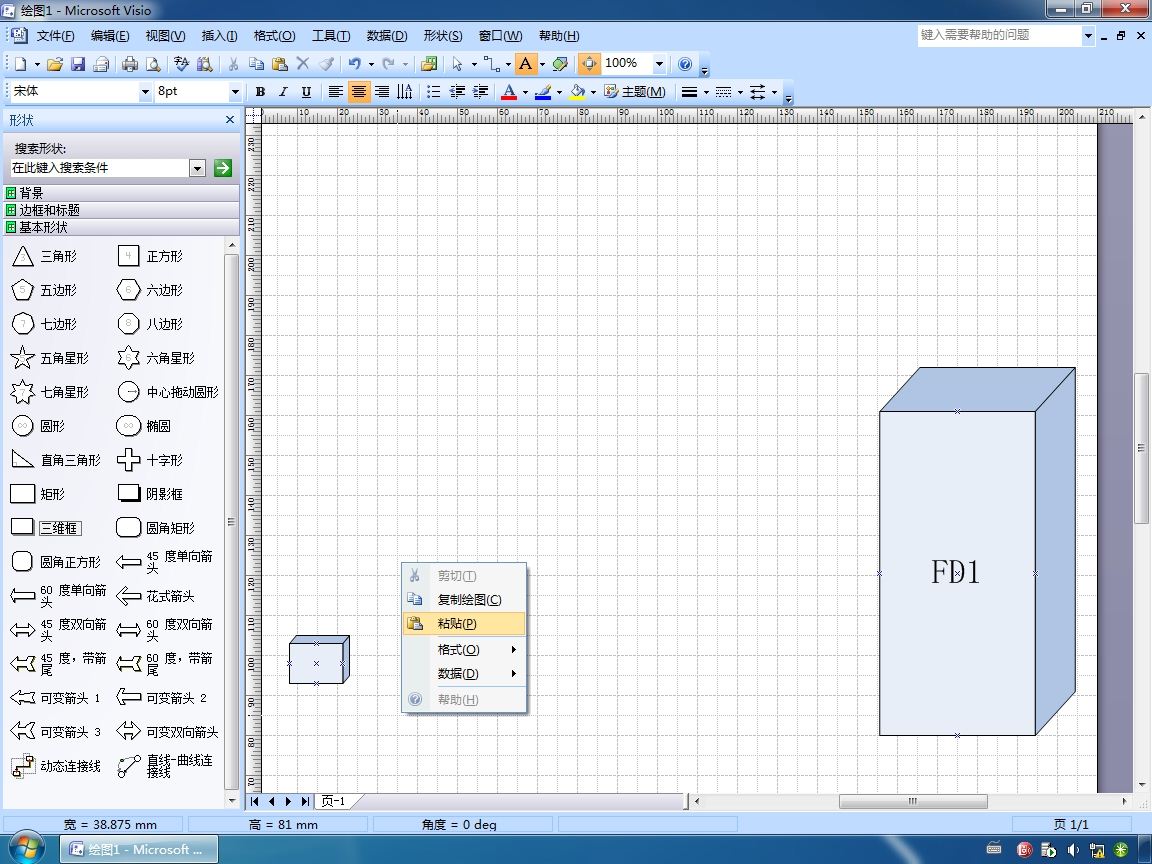Image resolution: width=1152 pixels, height=864 pixels.
Task: Toggle Underline formatting
Action: 306,92
